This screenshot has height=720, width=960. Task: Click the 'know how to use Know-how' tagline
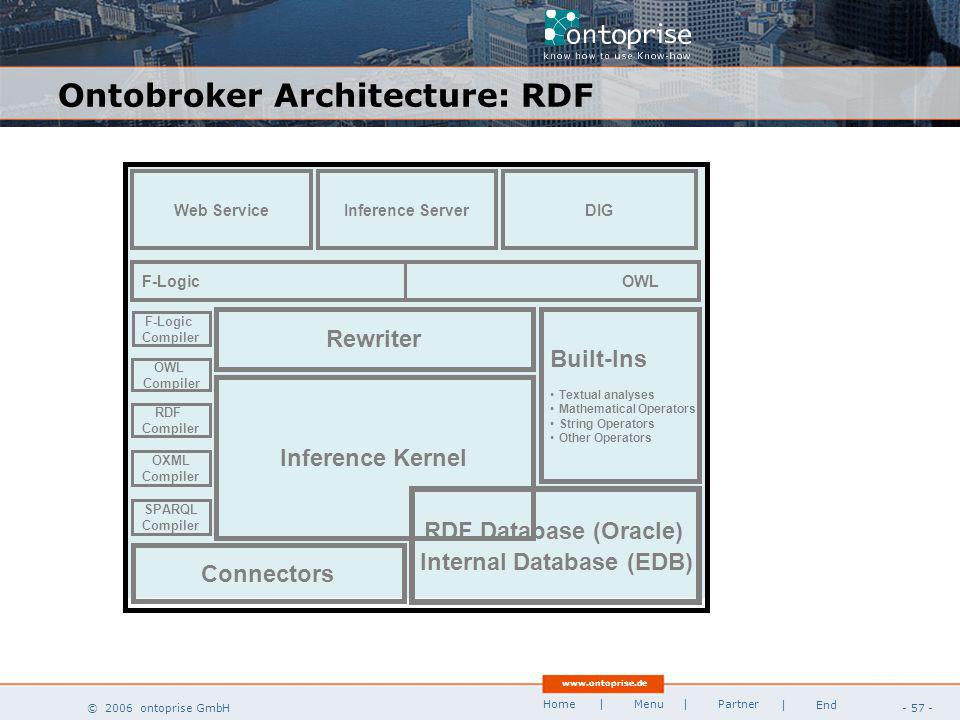point(617,56)
